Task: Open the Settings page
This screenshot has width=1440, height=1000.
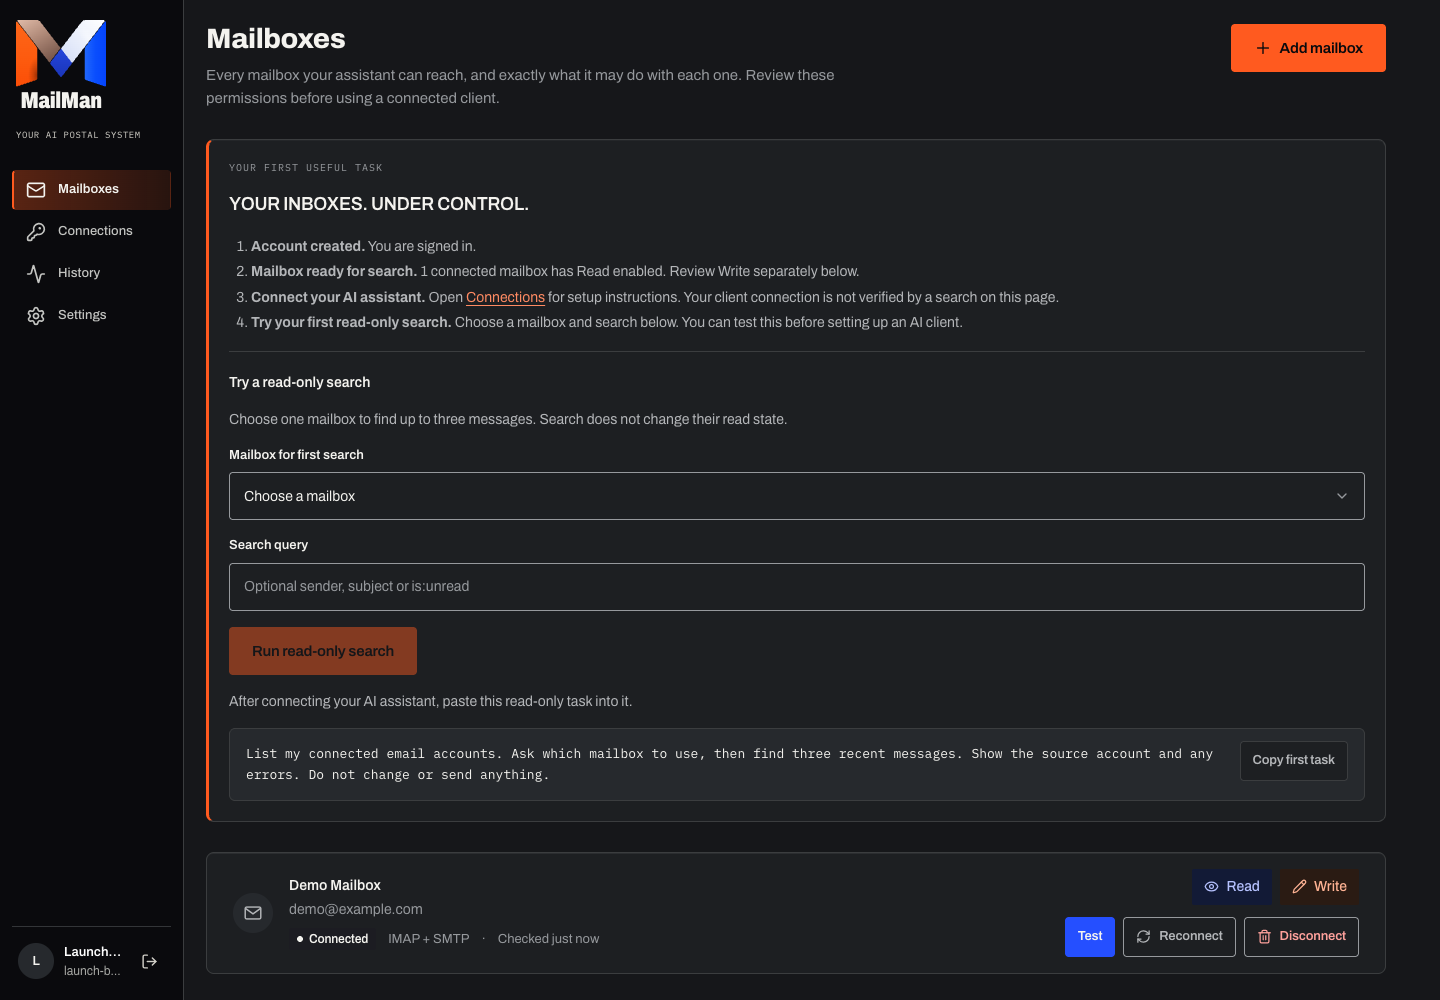Action: pos(92,316)
